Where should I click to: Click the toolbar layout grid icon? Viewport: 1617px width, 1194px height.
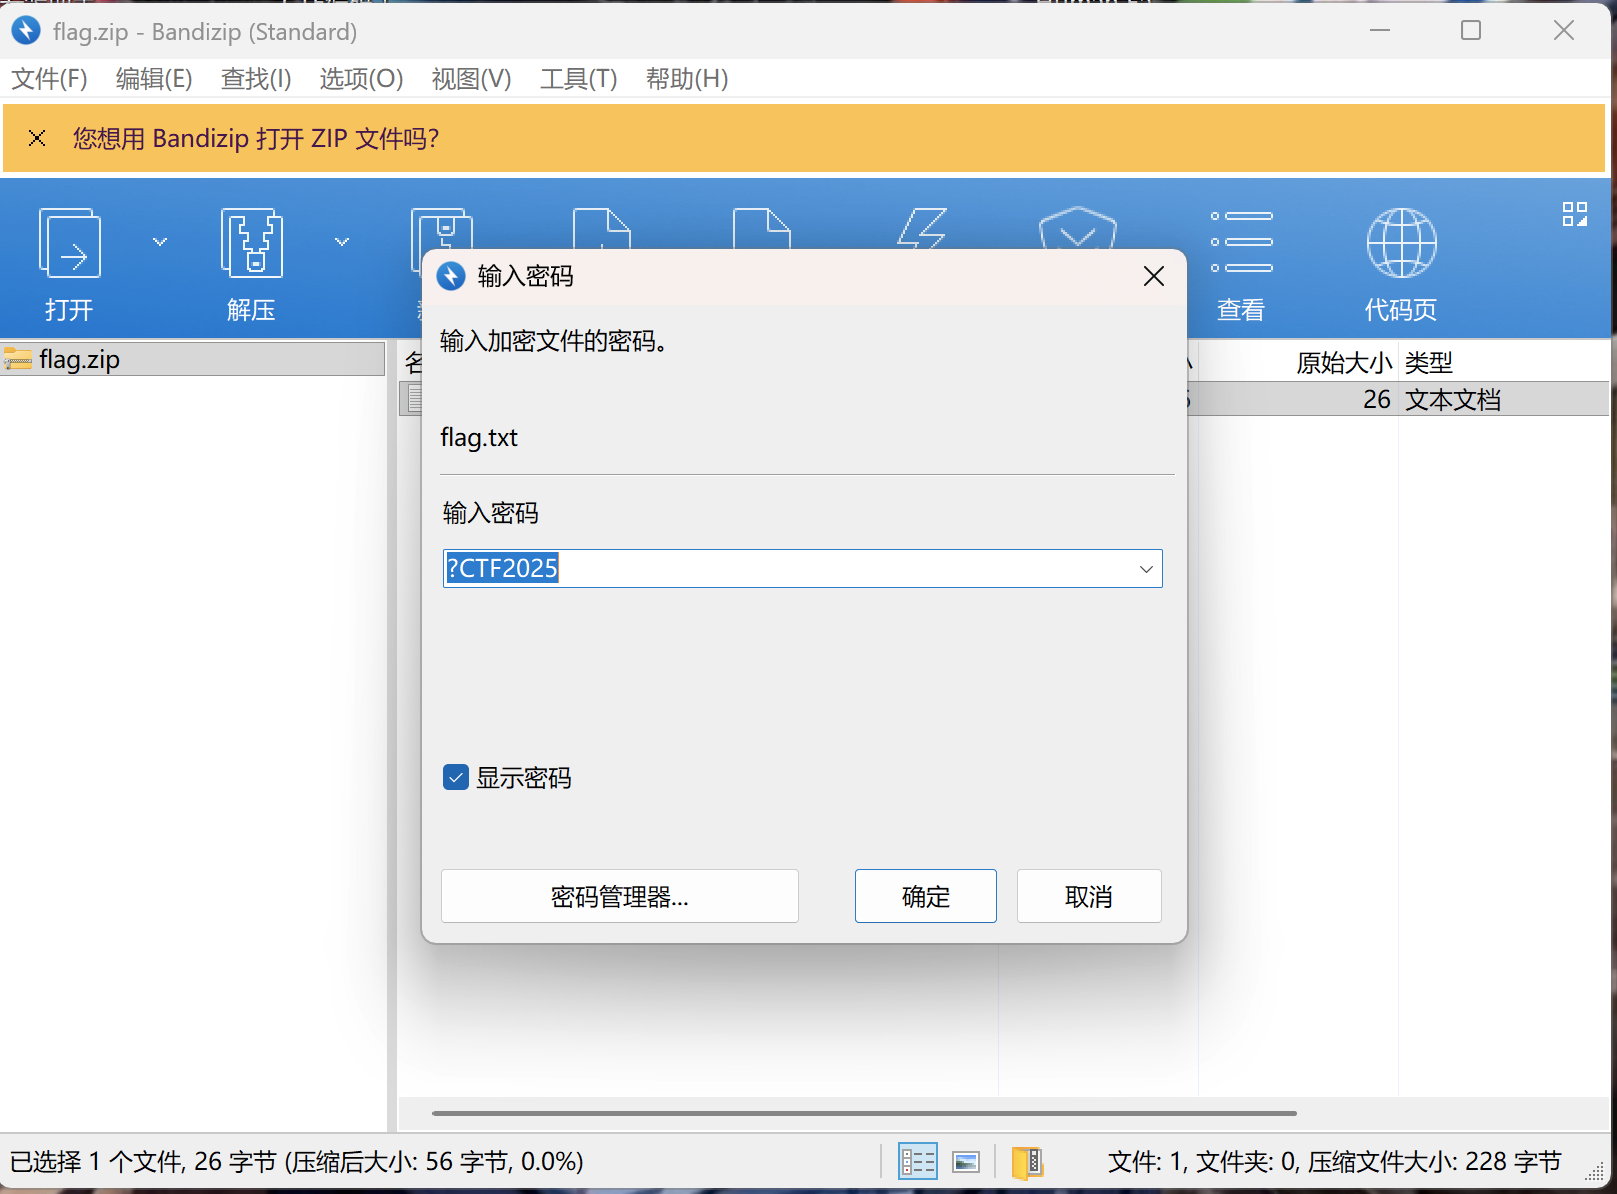tap(1575, 214)
